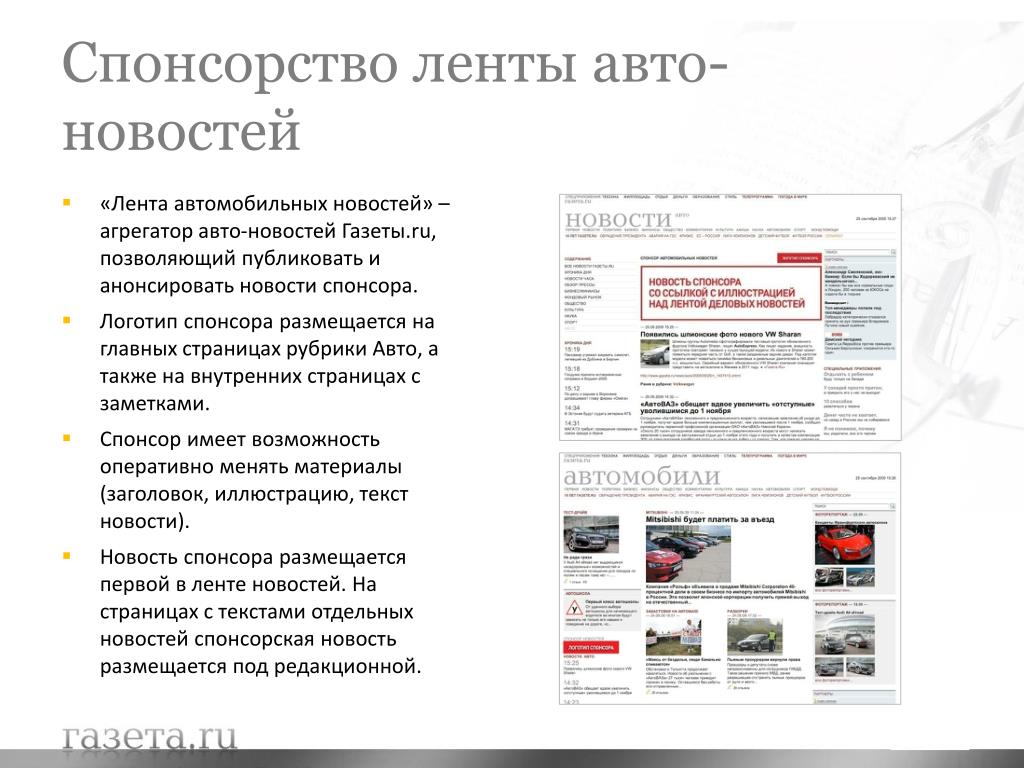Click the 'автомобили' page logo heading

(642, 476)
